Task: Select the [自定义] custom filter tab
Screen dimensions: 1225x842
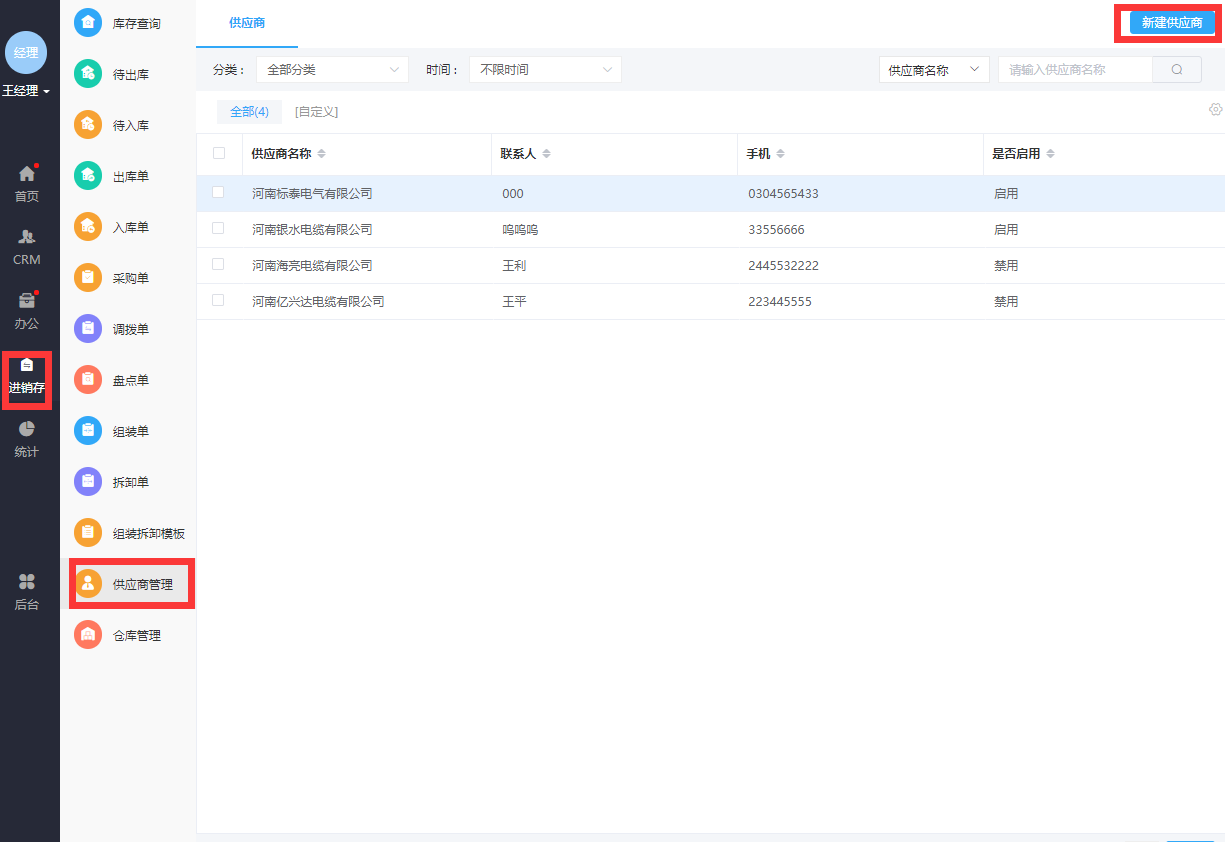Action: [x=316, y=111]
